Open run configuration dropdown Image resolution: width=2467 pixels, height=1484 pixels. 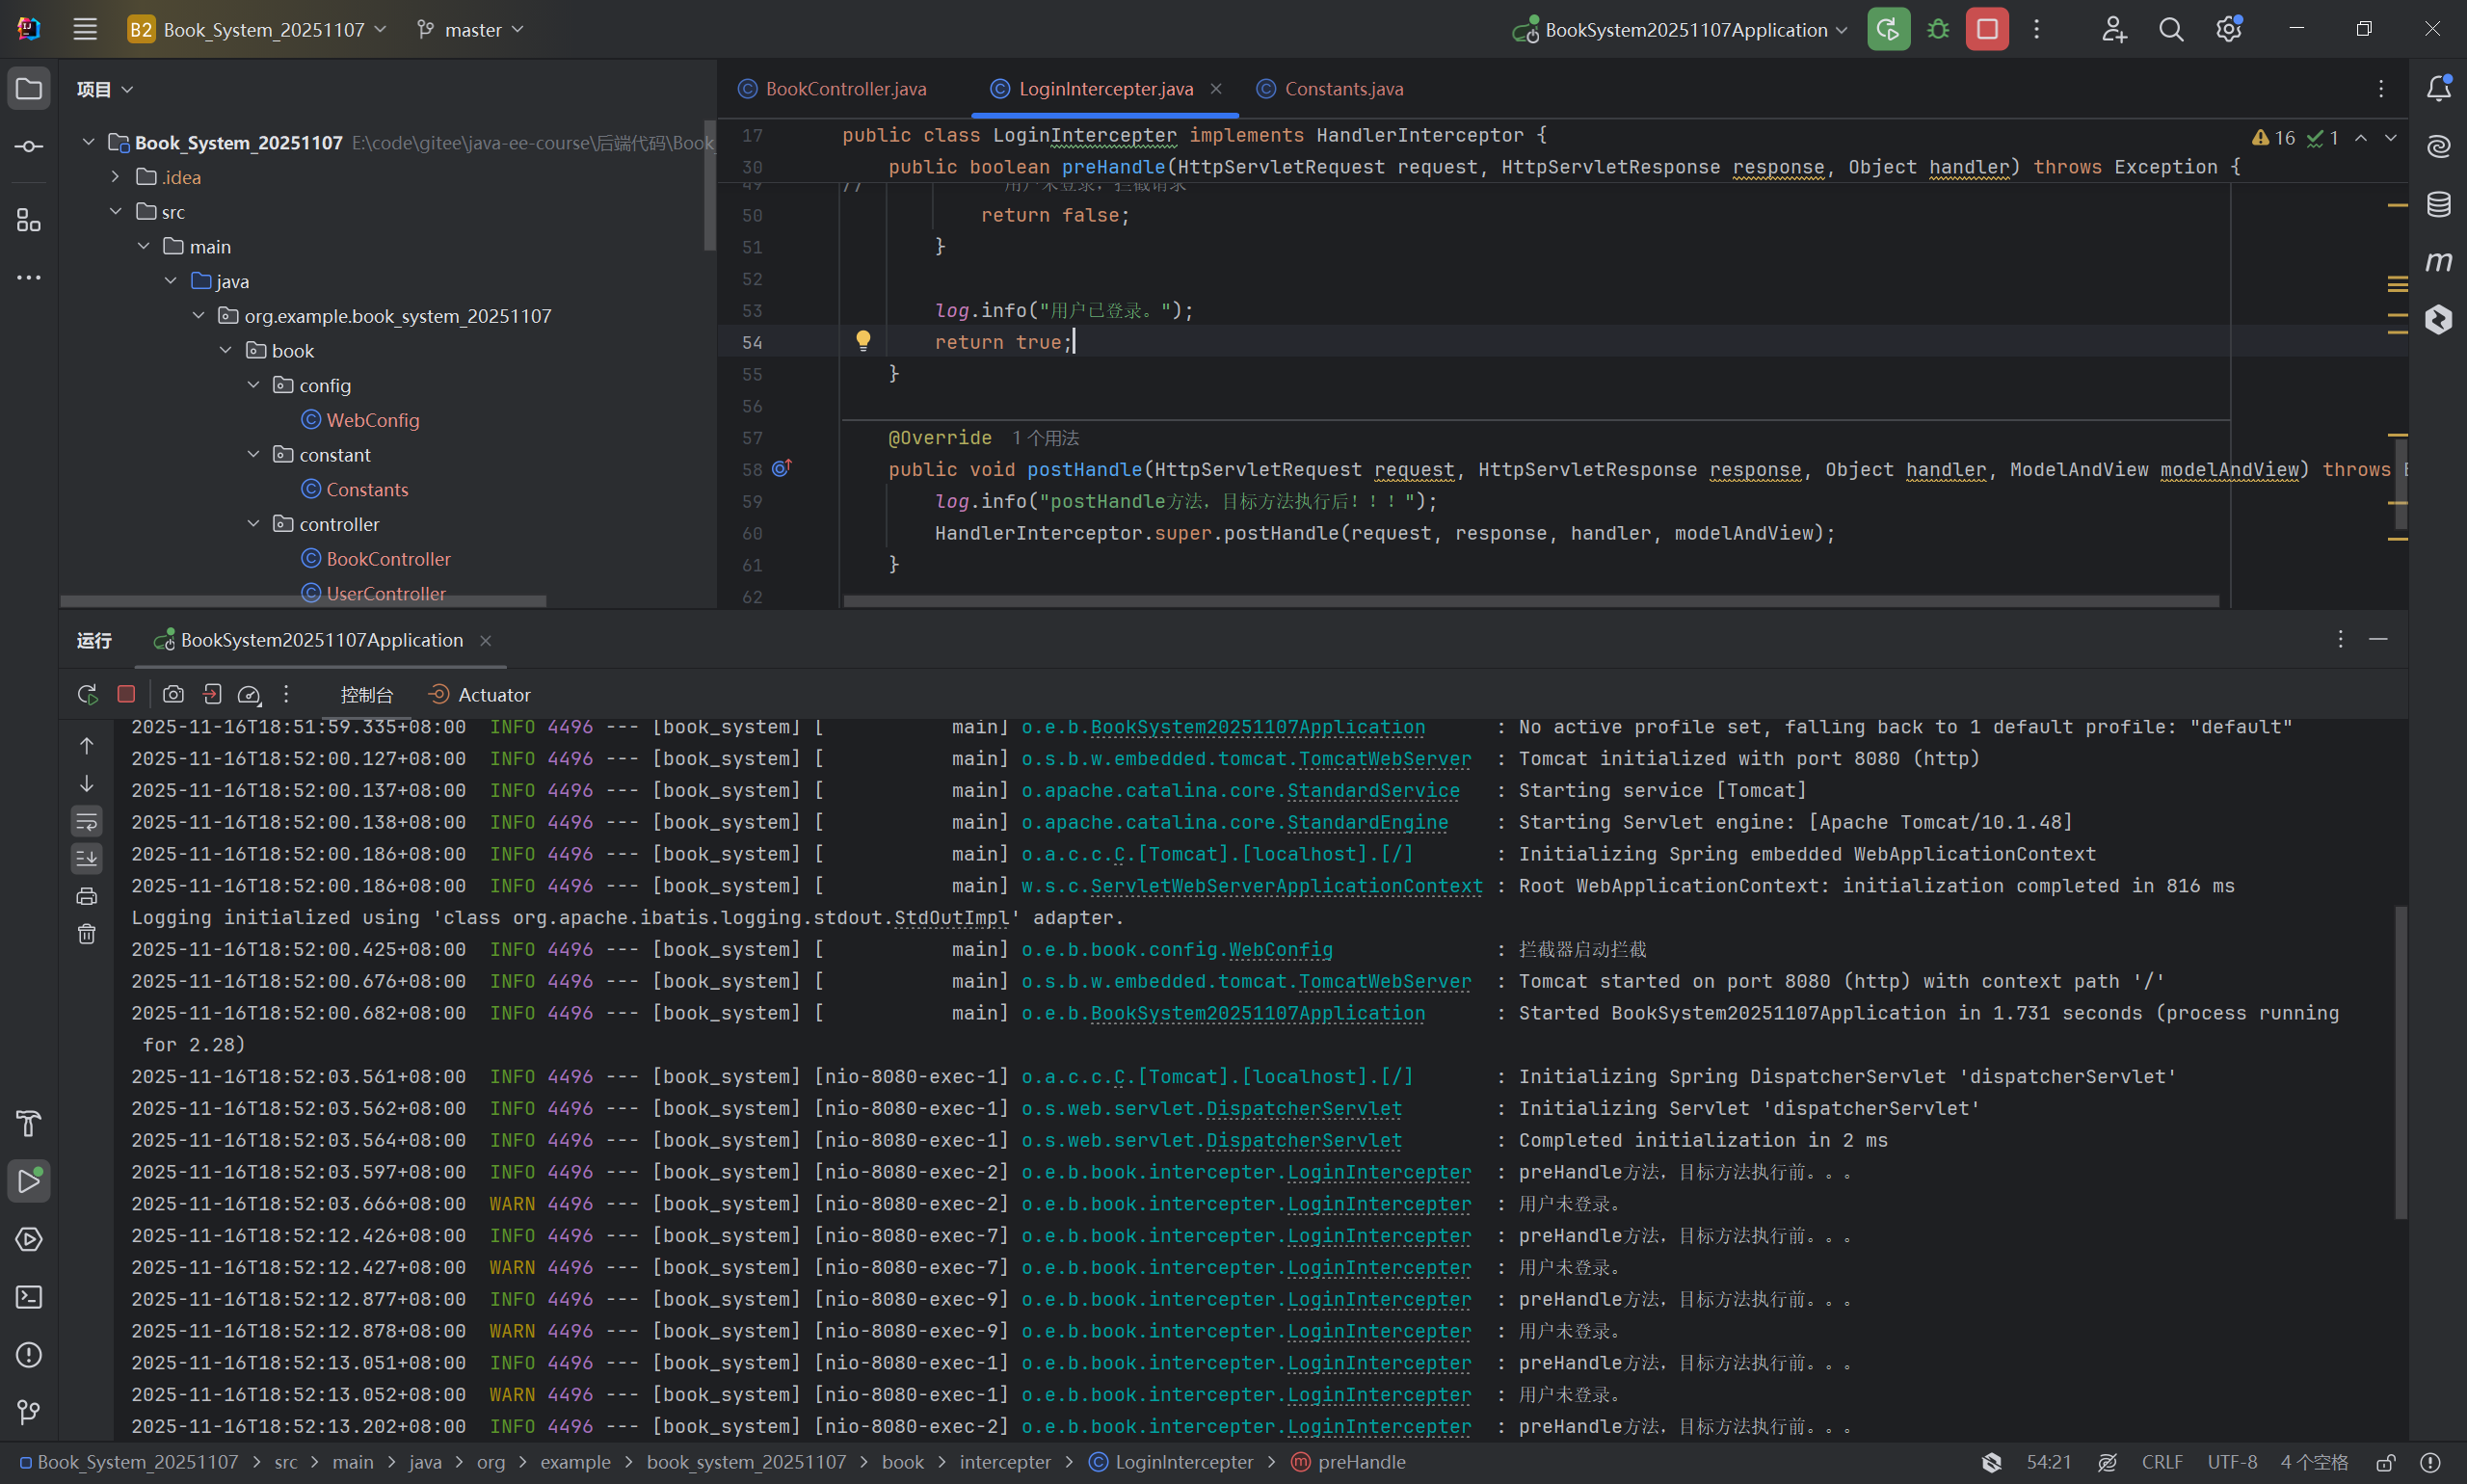pyautogui.click(x=1680, y=29)
